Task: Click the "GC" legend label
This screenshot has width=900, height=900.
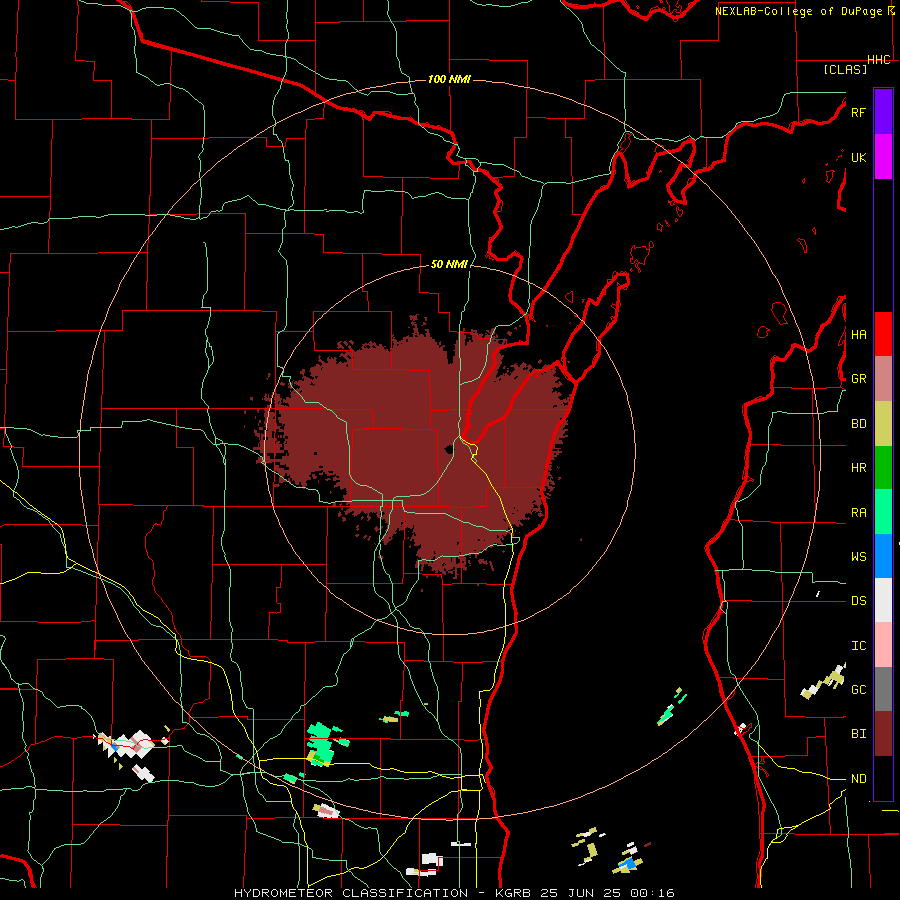Action: click(858, 690)
